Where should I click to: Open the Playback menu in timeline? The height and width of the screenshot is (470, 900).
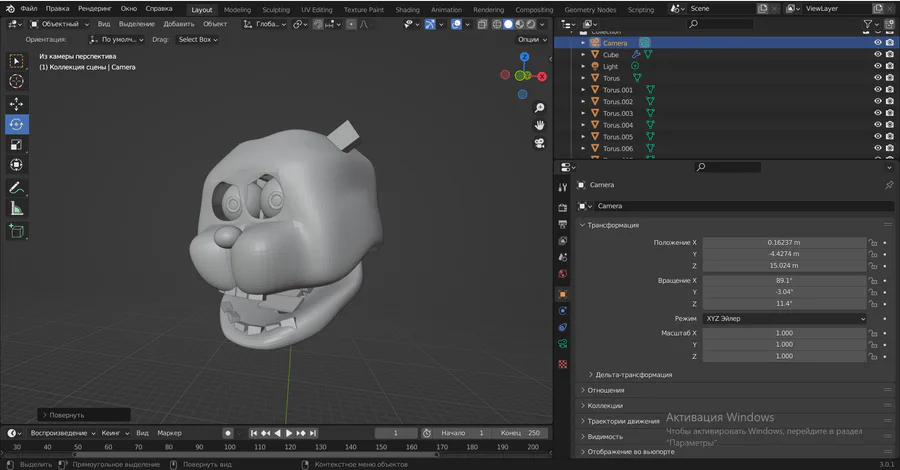tap(63, 433)
